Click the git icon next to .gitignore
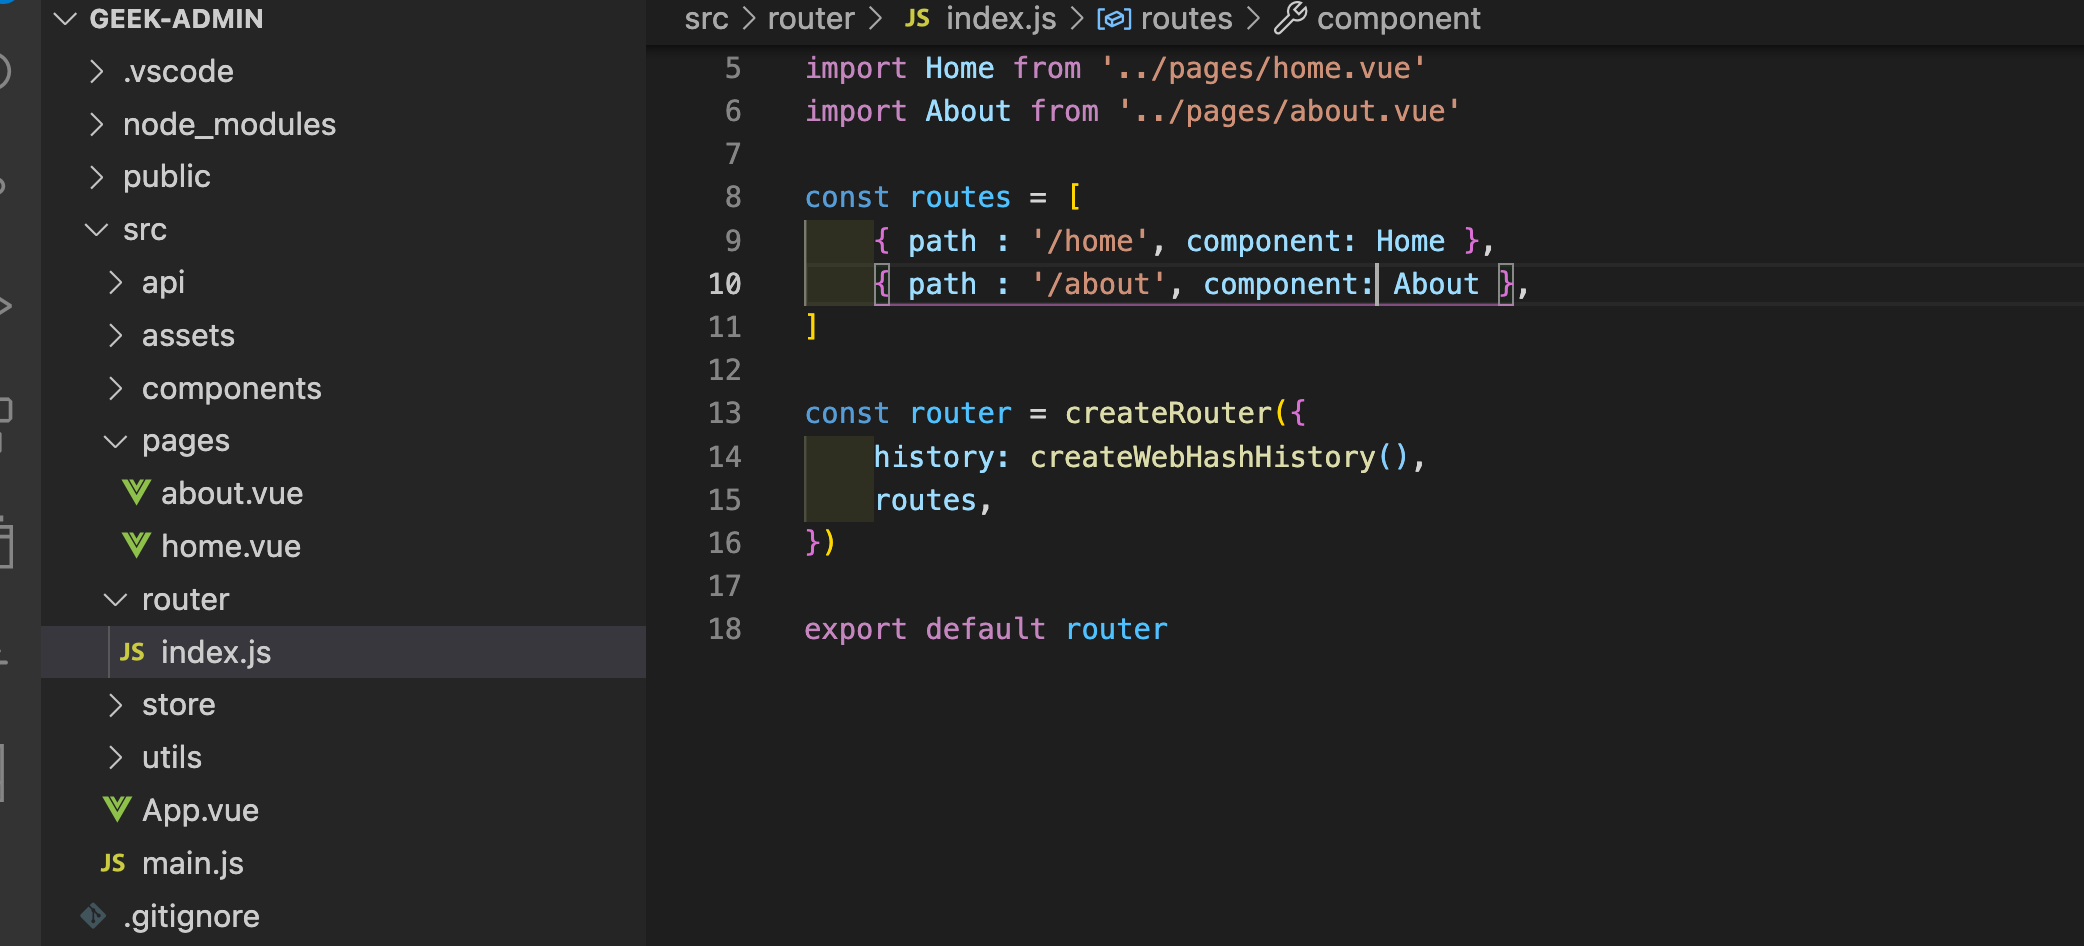2084x946 pixels. click(x=92, y=915)
